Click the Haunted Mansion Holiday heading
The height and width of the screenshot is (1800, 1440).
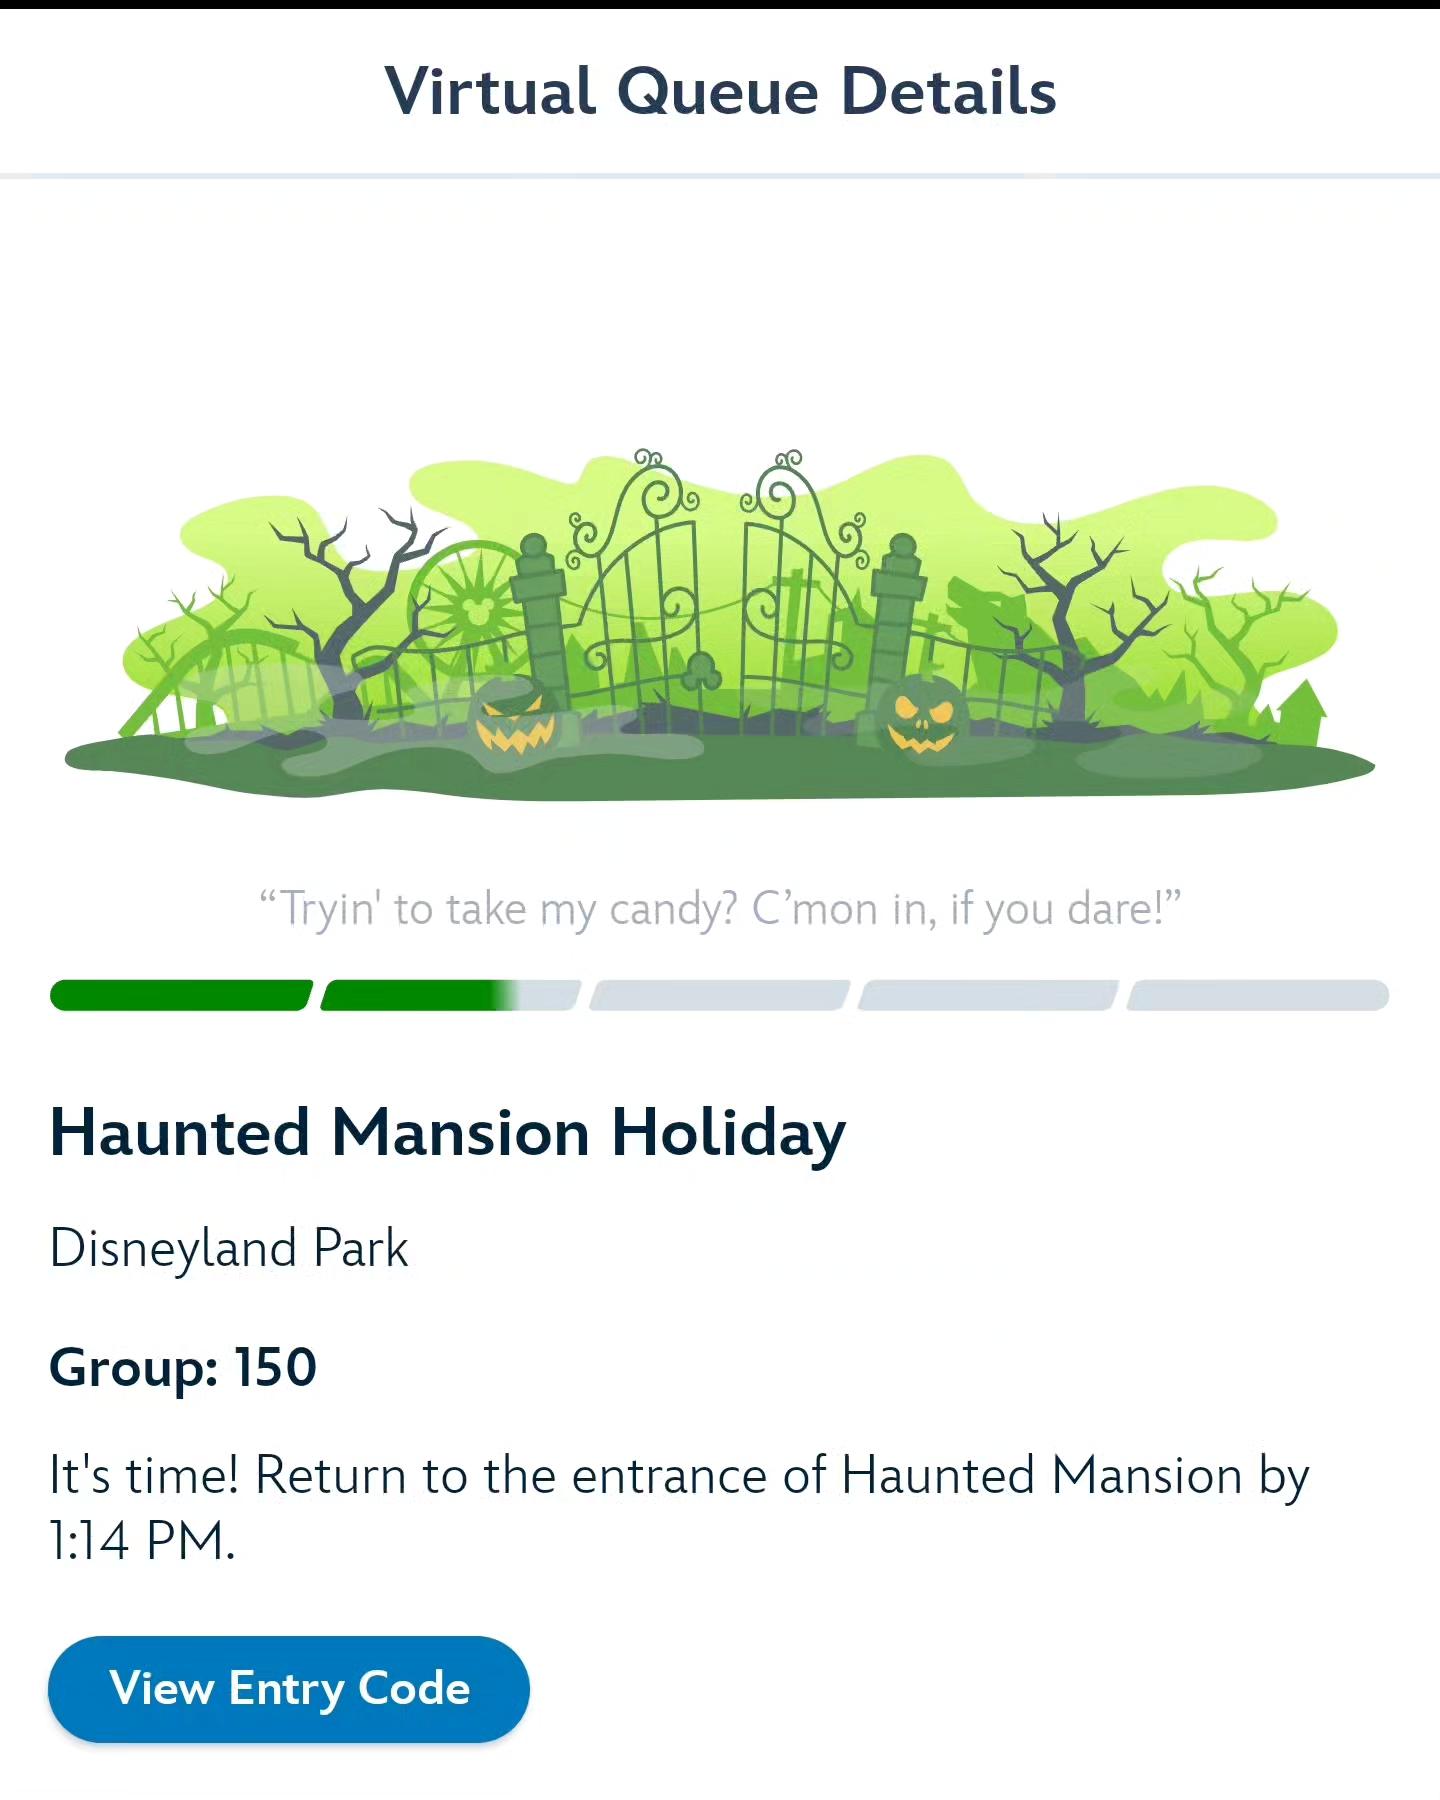click(x=448, y=1135)
